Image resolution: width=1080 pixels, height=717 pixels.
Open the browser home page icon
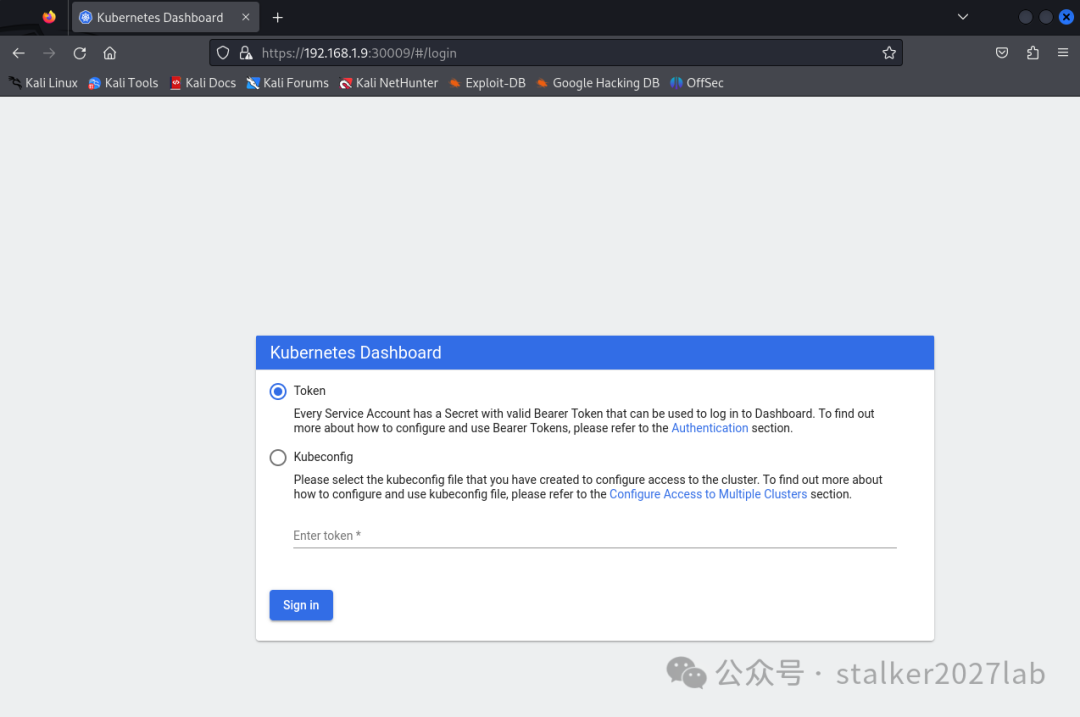[x=110, y=53]
